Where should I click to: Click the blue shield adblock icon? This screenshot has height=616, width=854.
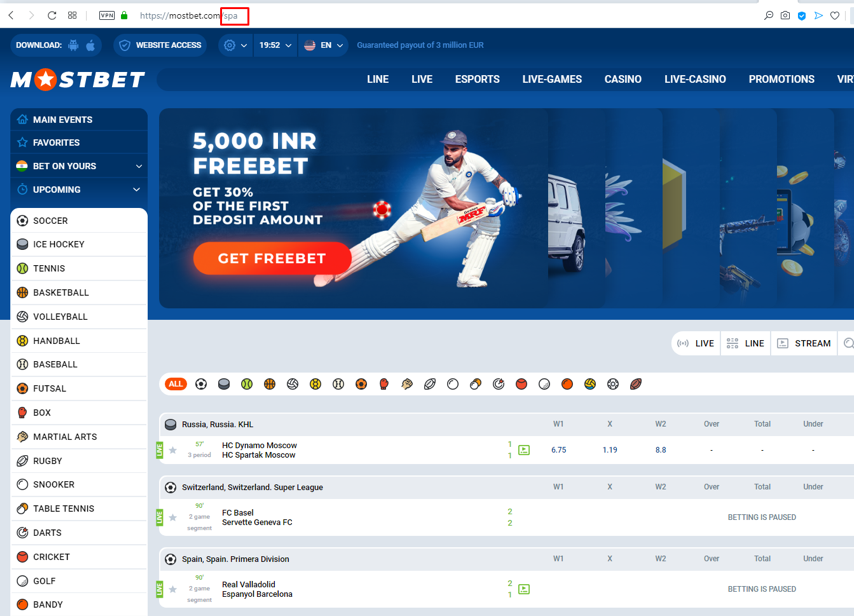[802, 15]
